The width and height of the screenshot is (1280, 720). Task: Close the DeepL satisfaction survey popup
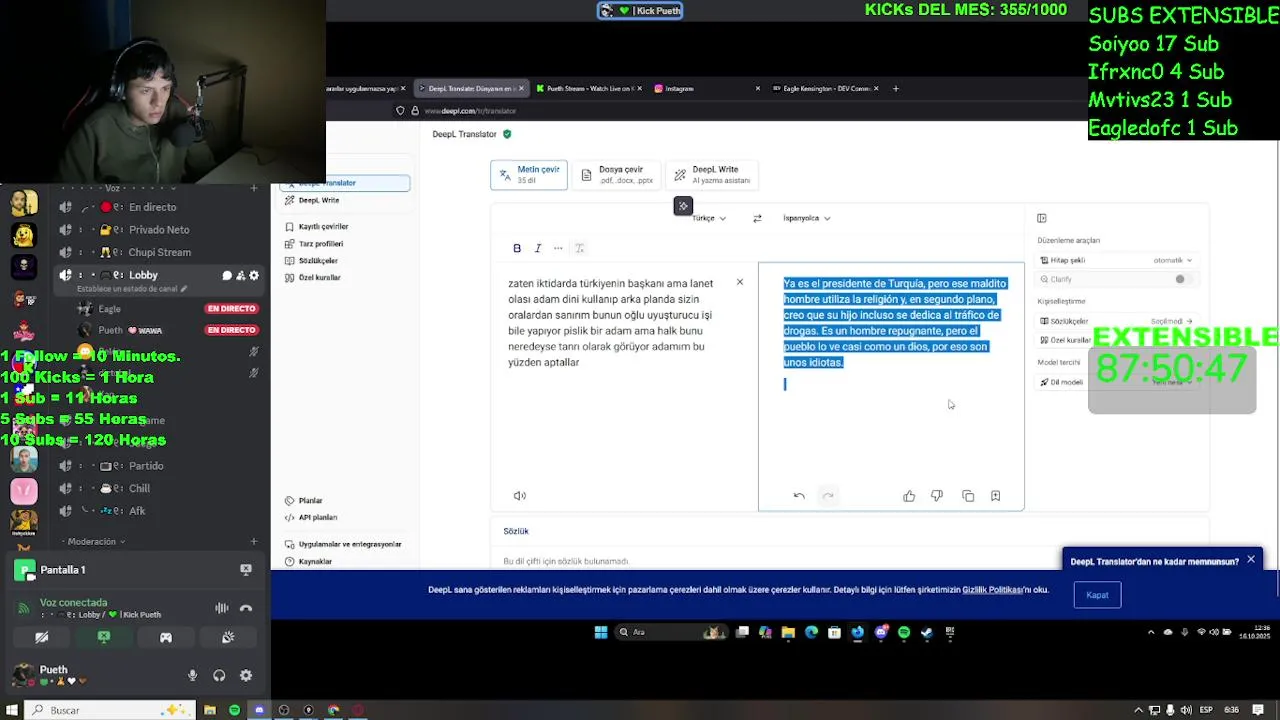pyautogui.click(x=1251, y=560)
